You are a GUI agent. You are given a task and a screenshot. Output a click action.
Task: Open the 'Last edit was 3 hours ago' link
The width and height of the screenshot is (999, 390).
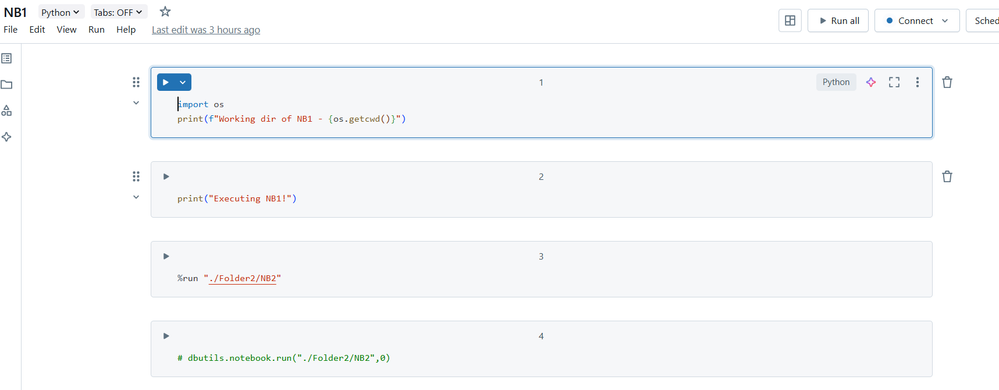click(206, 30)
